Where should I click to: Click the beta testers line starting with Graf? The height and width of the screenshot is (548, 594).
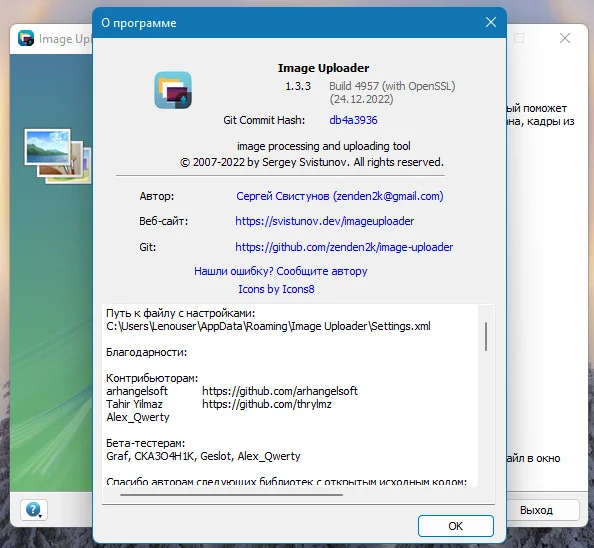[203, 456]
